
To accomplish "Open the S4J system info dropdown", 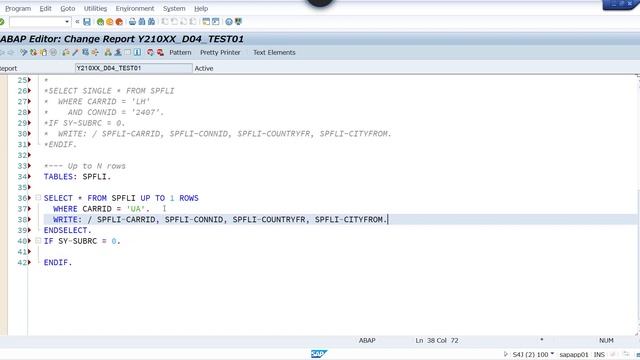I will coord(552,354).
